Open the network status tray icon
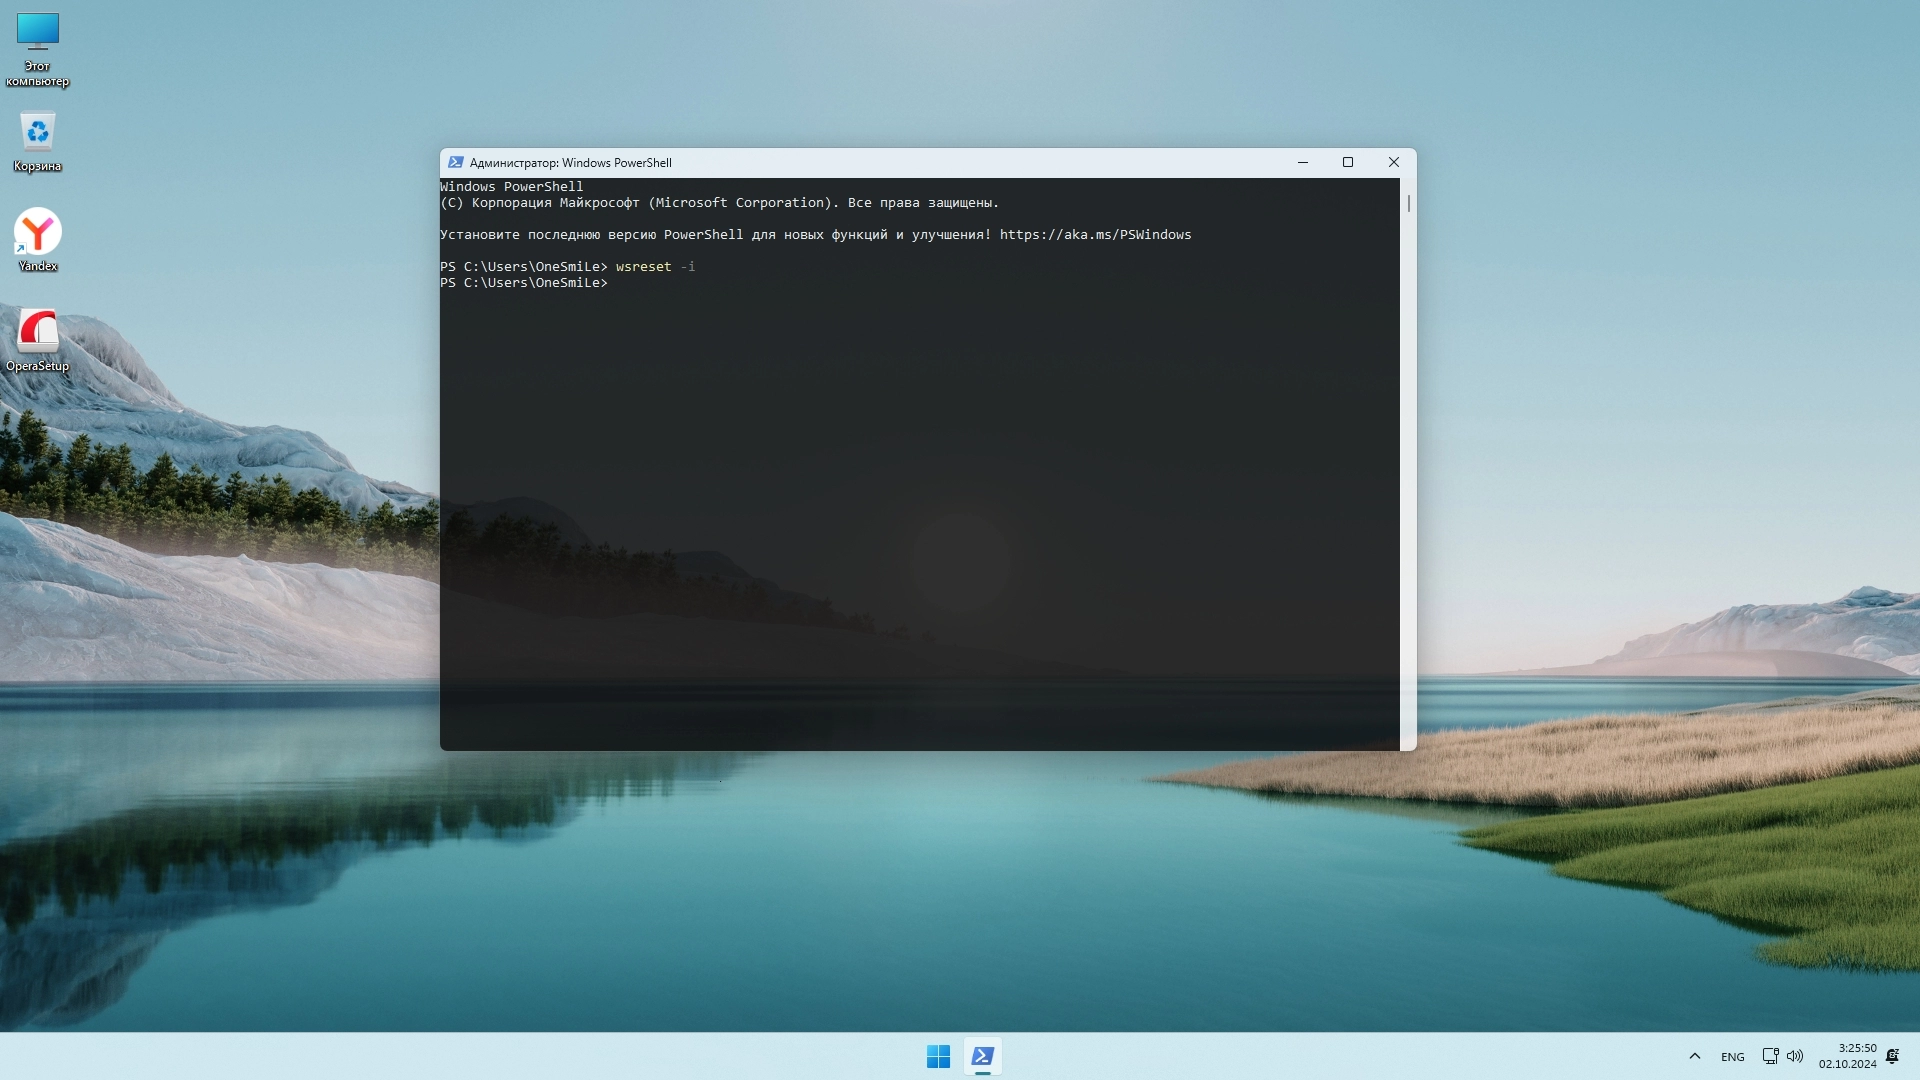 [x=1770, y=1056]
